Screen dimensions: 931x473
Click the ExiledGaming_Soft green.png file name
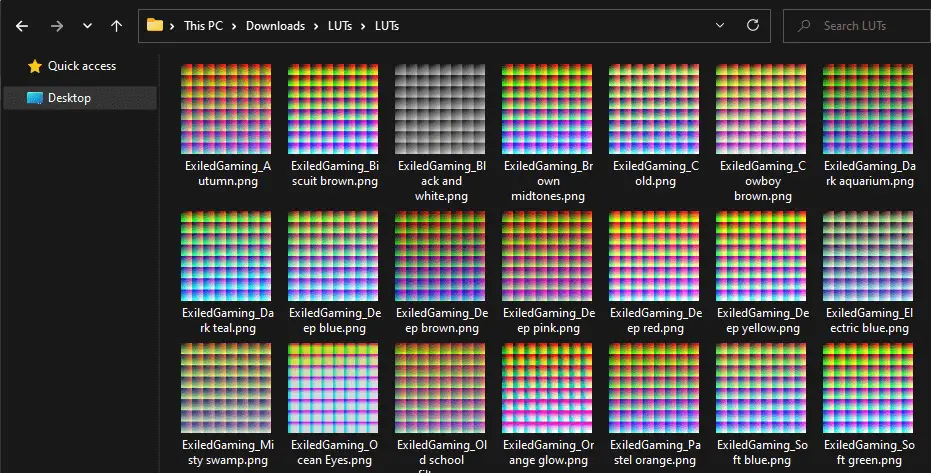869,452
